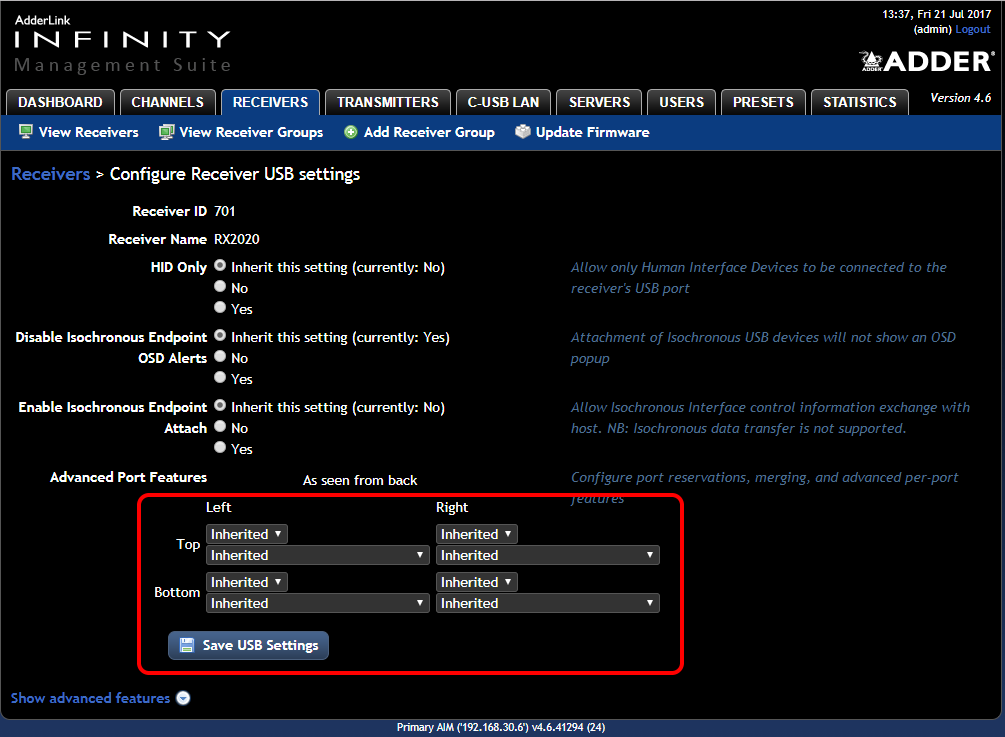Image resolution: width=1005 pixels, height=737 pixels.
Task: Click the View Receivers monitor icon
Action: pyautogui.click(x=26, y=132)
